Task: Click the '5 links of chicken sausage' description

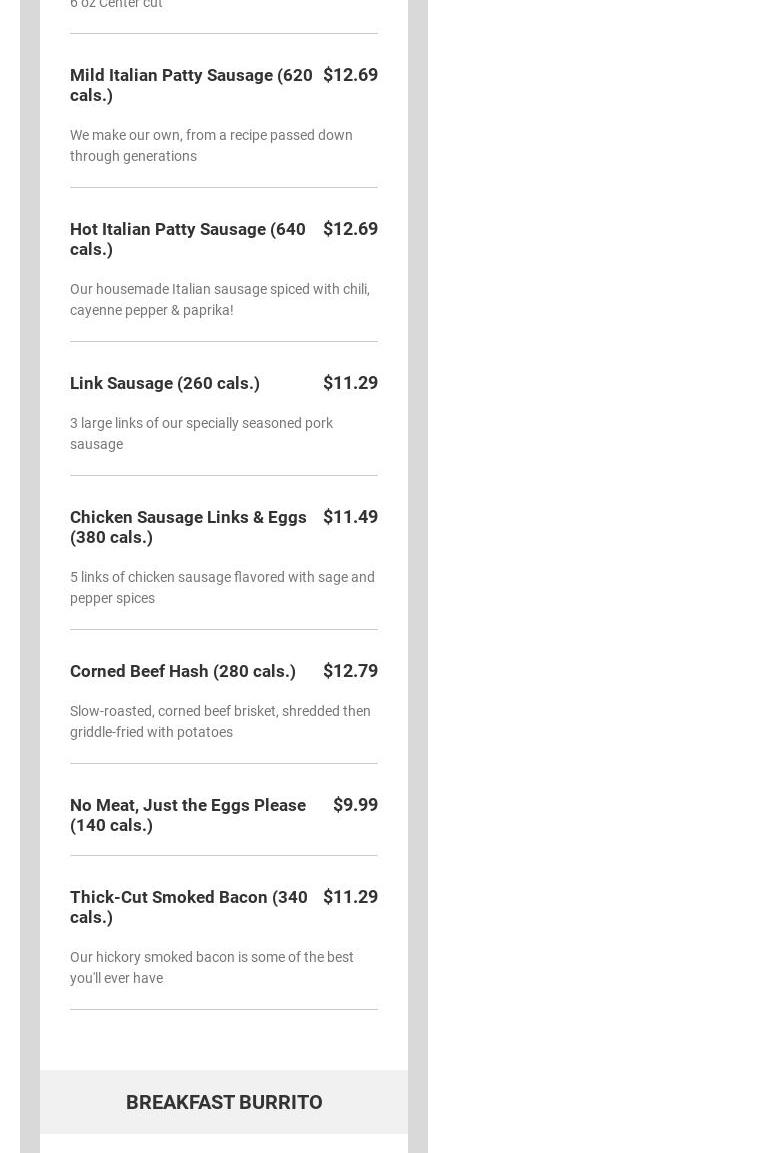Action: pos(222,587)
